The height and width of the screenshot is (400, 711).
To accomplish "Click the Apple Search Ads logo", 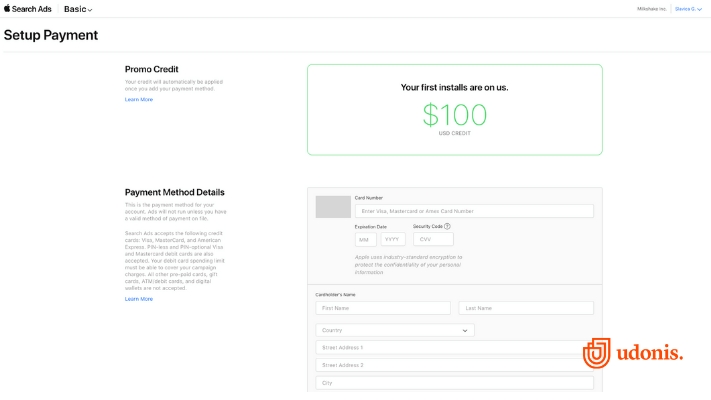I will 28,9.
